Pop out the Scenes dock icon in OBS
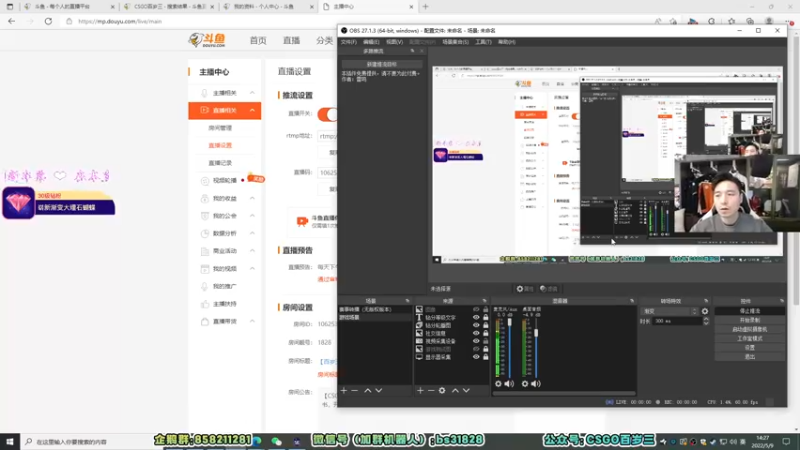The image size is (800, 450). 407,301
